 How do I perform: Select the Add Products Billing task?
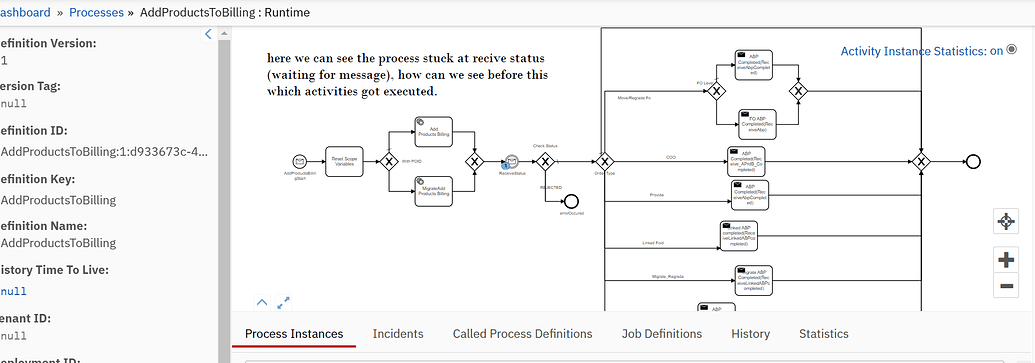434,131
